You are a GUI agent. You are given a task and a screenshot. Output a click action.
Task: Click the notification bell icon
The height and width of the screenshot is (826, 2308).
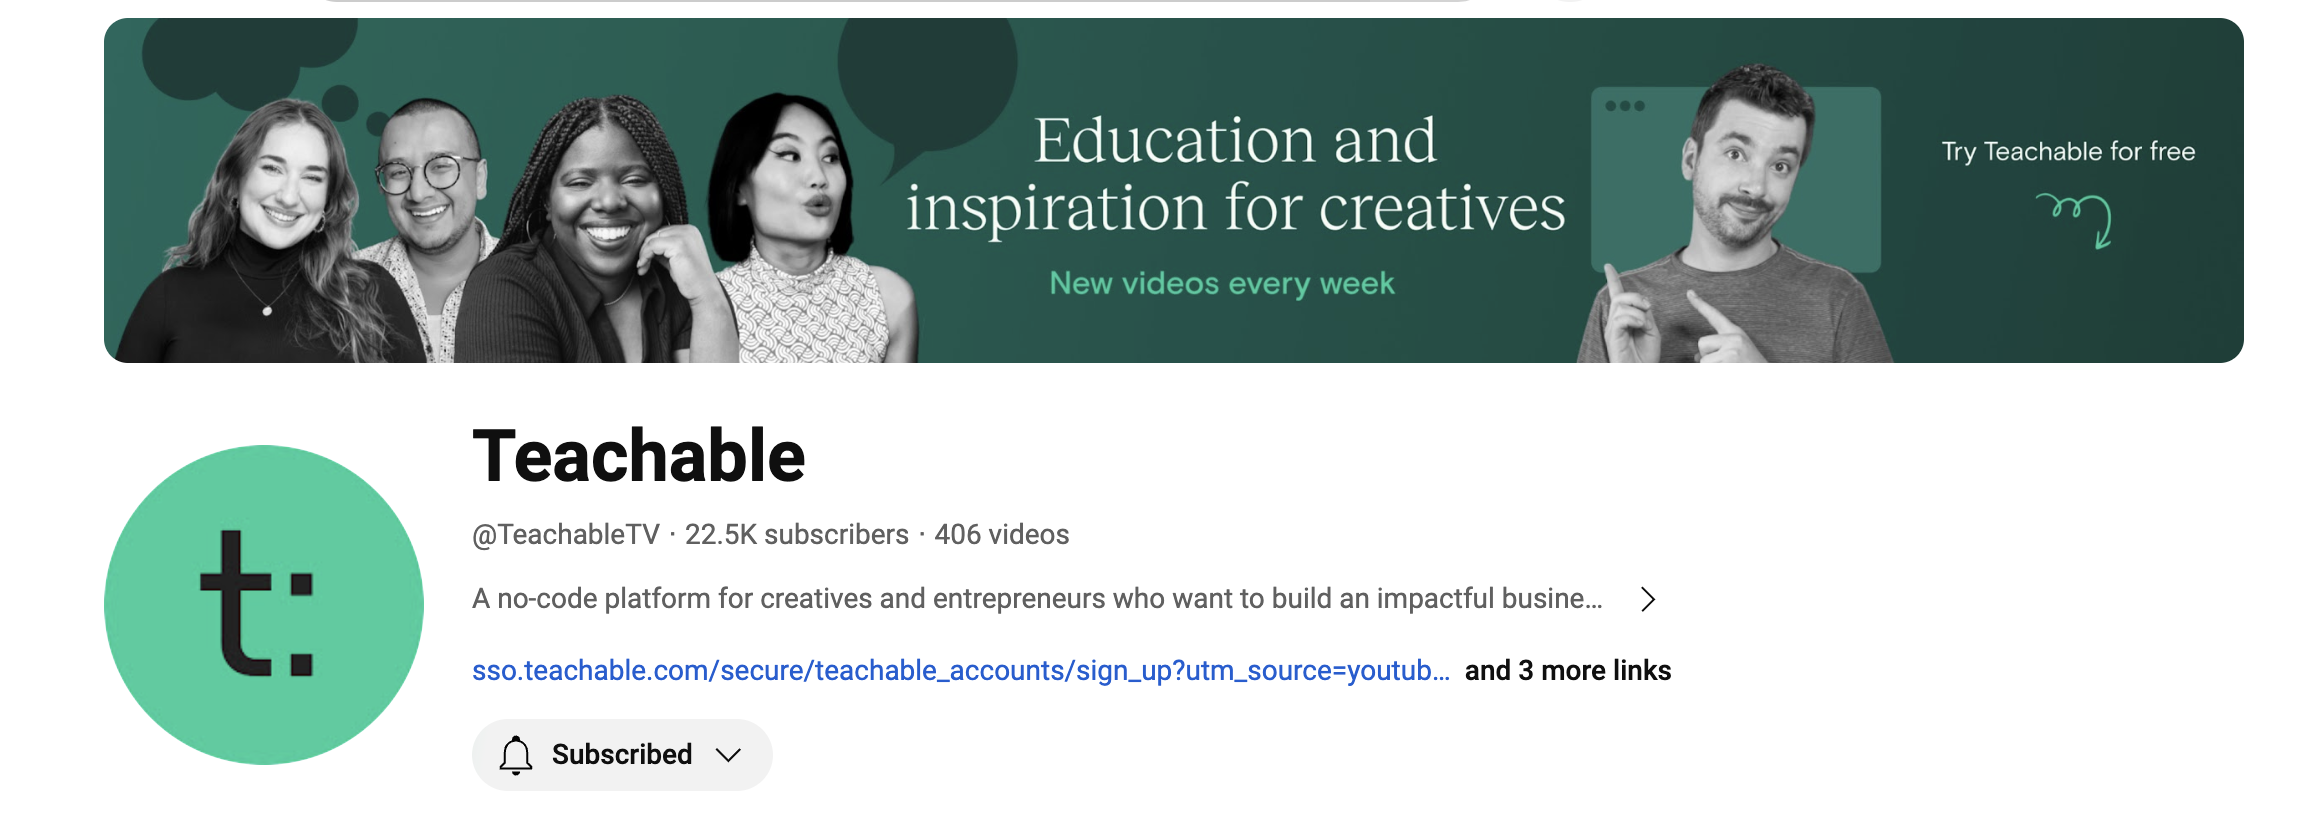(x=516, y=755)
